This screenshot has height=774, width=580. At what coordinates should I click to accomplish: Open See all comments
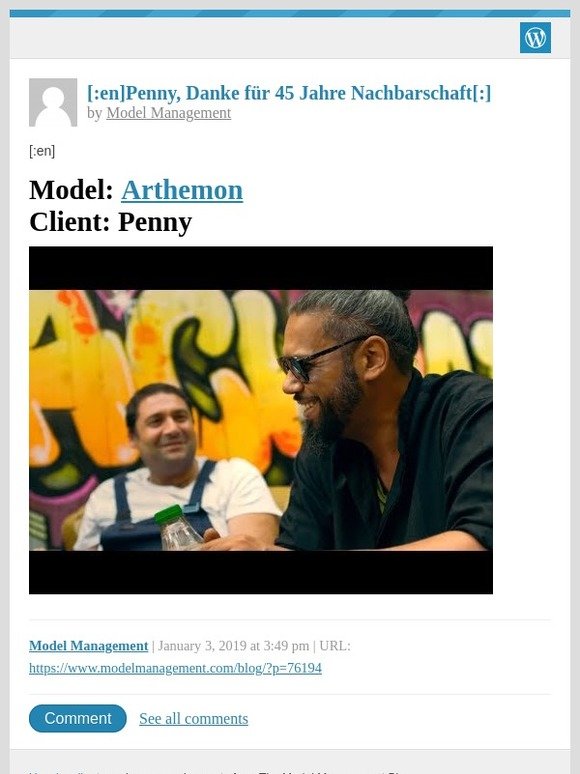click(x=193, y=719)
